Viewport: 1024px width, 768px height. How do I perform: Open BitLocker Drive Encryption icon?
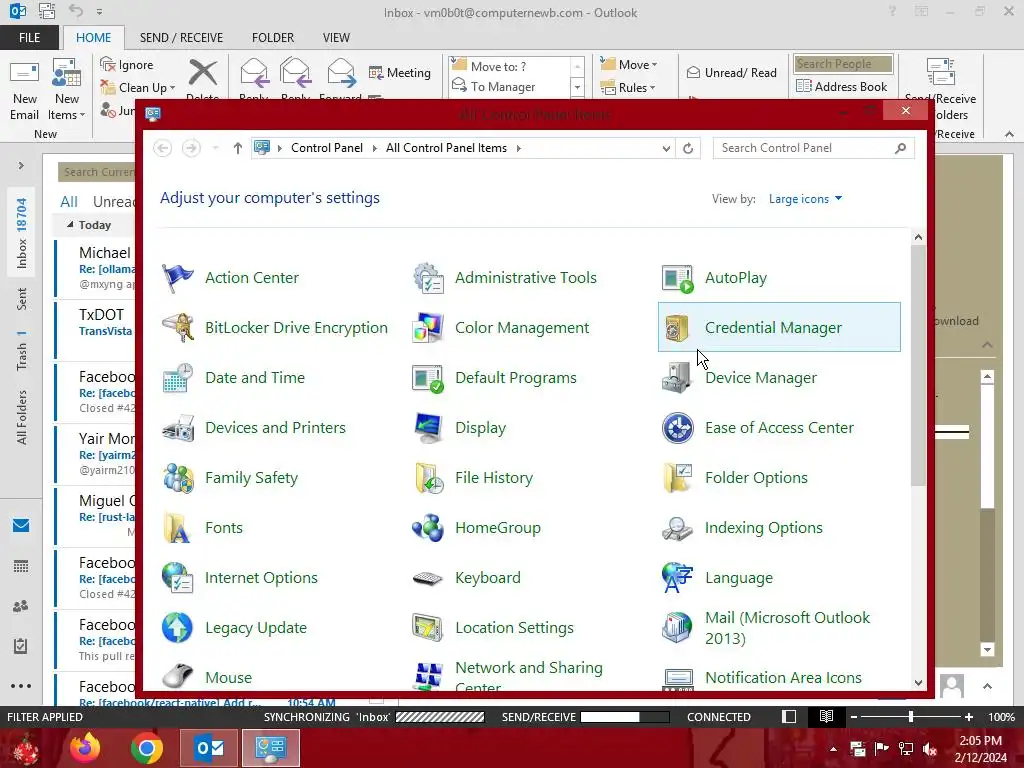178,328
